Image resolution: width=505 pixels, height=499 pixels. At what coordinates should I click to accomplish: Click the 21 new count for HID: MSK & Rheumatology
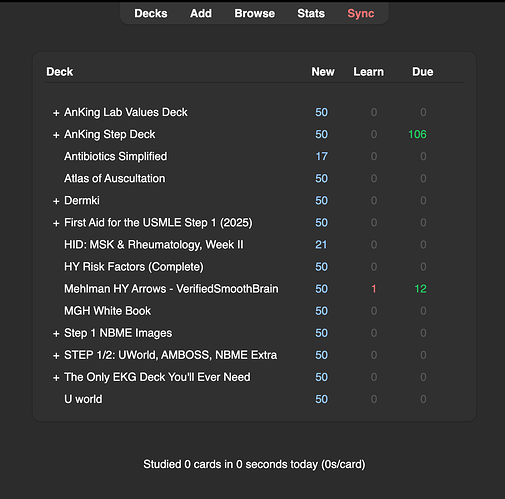point(321,245)
